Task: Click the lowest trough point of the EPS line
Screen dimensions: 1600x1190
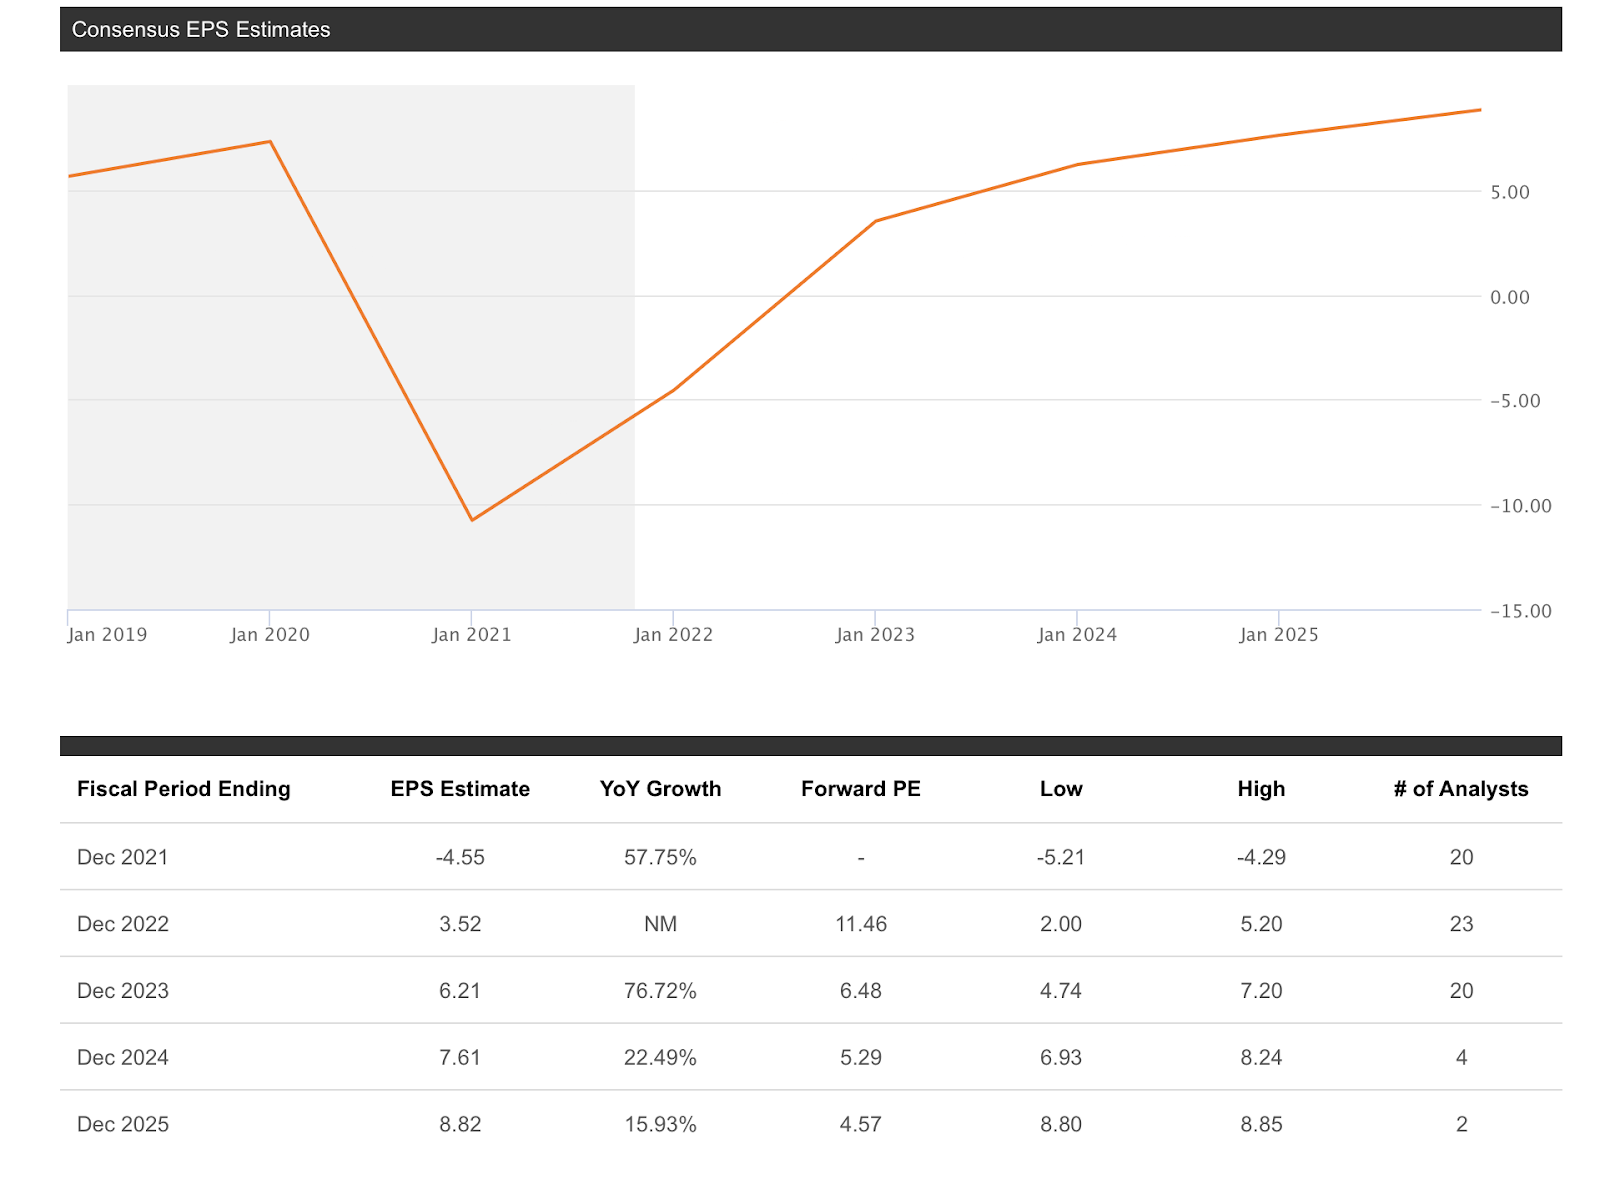Action: coord(472,520)
